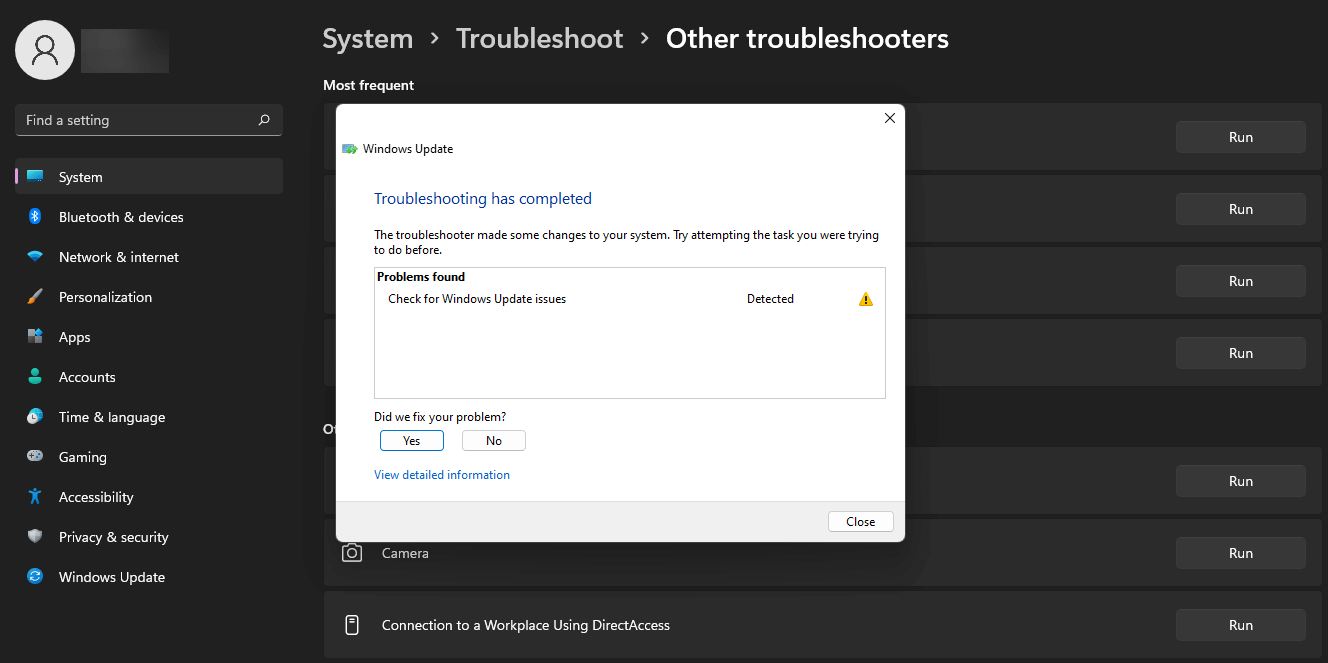Image resolution: width=1328 pixels, height=663 pixels.
Task: Open System settings in sidebar
Action: click(149, 177)
